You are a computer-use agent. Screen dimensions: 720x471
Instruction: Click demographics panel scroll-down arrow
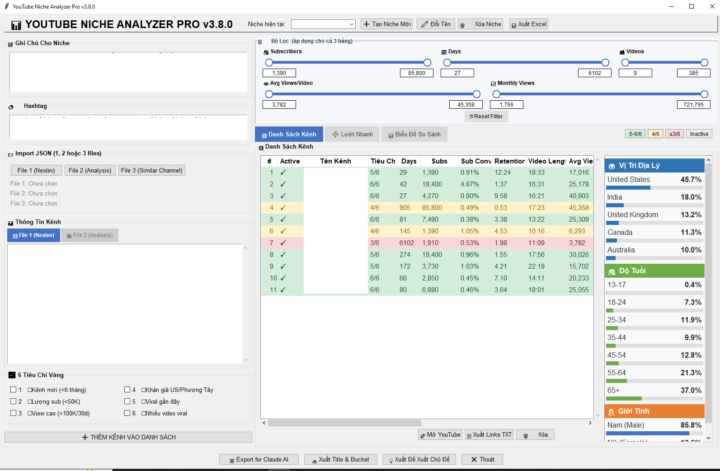pos(709,438)
